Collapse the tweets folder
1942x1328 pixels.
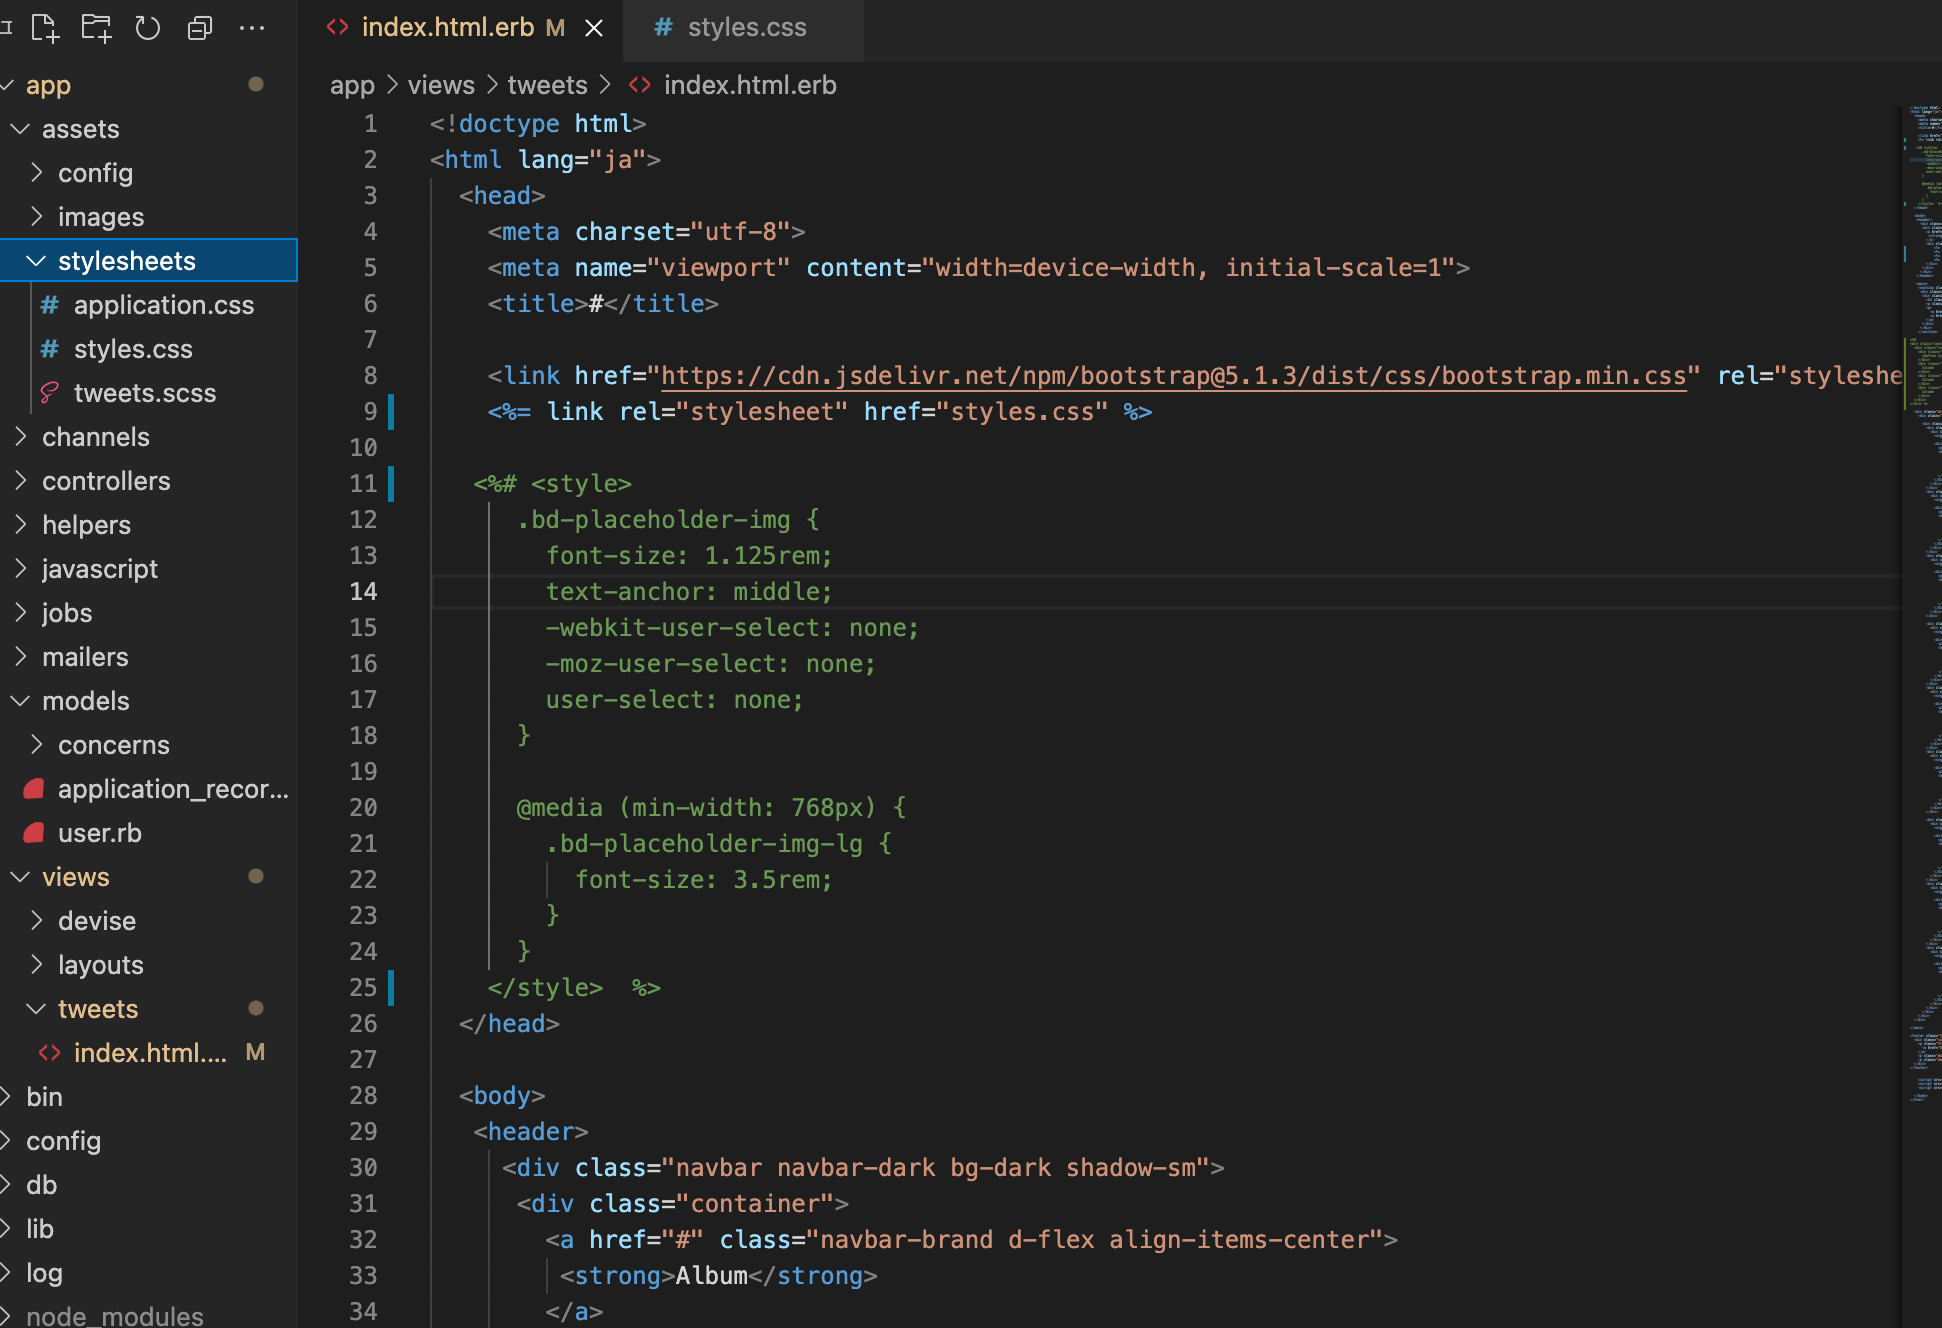pos(36,1009)
